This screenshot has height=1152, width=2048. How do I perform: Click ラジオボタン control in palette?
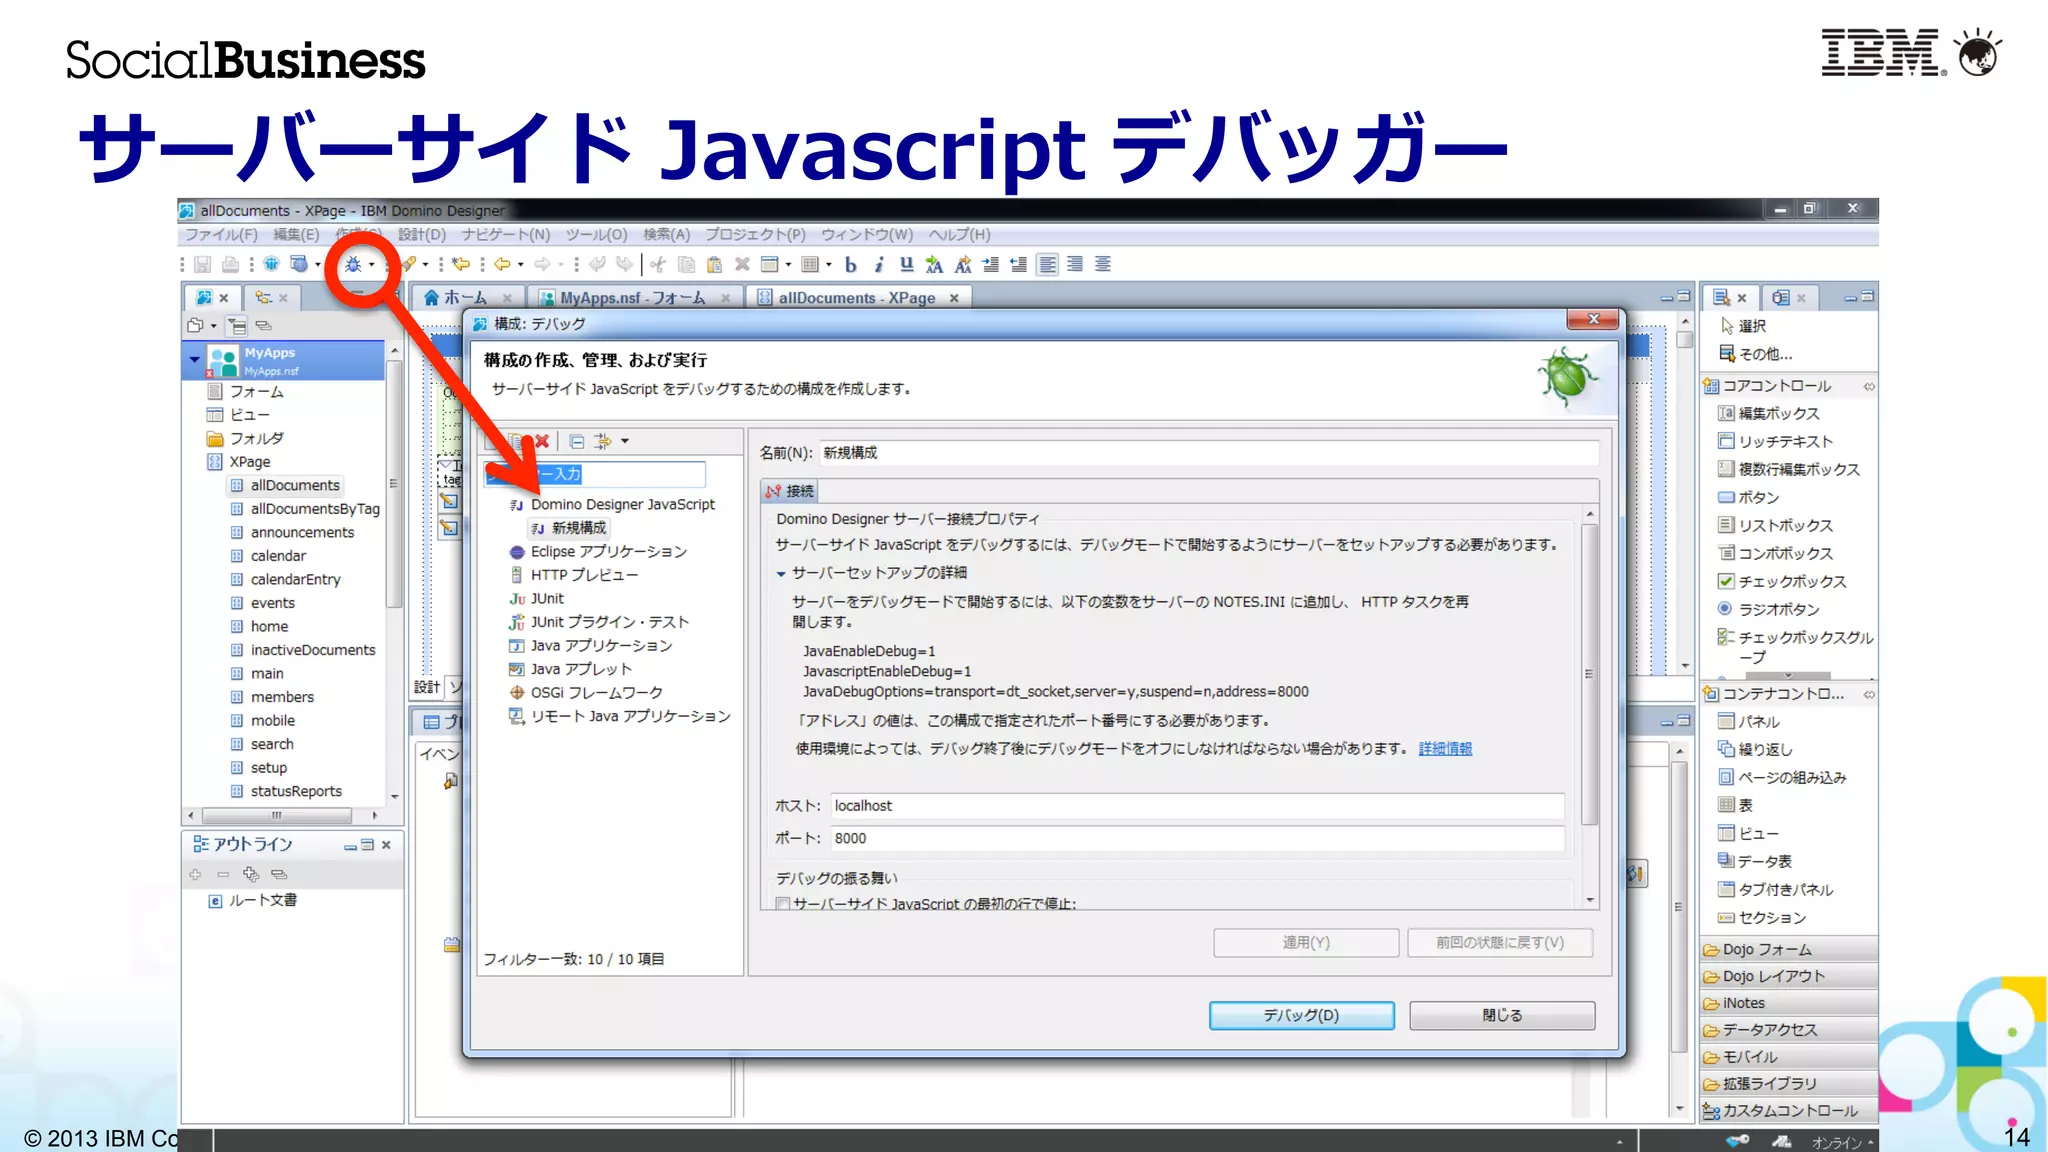(1768, 610)
